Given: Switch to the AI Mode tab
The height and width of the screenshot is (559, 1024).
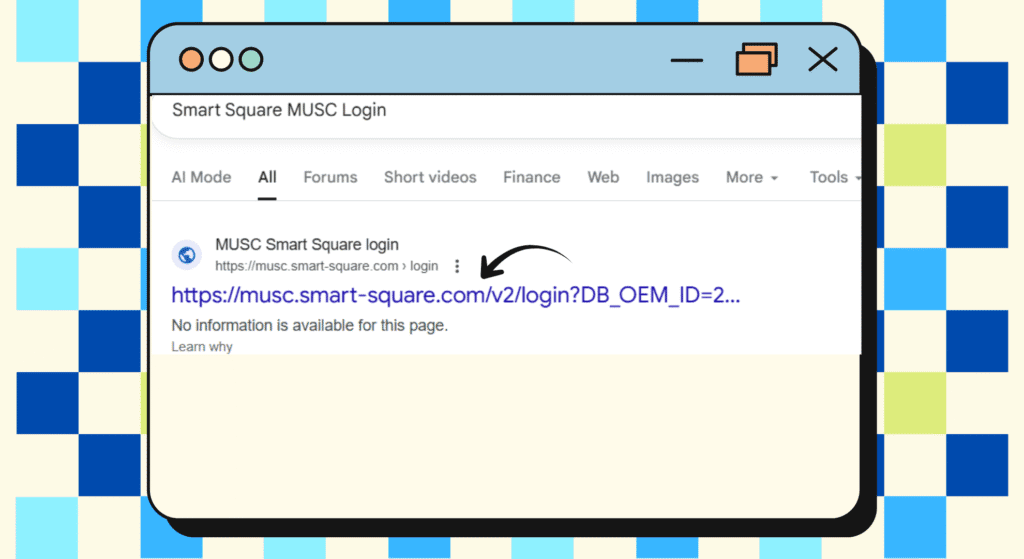Looking at the screenshot, I should tap(201, 177).
